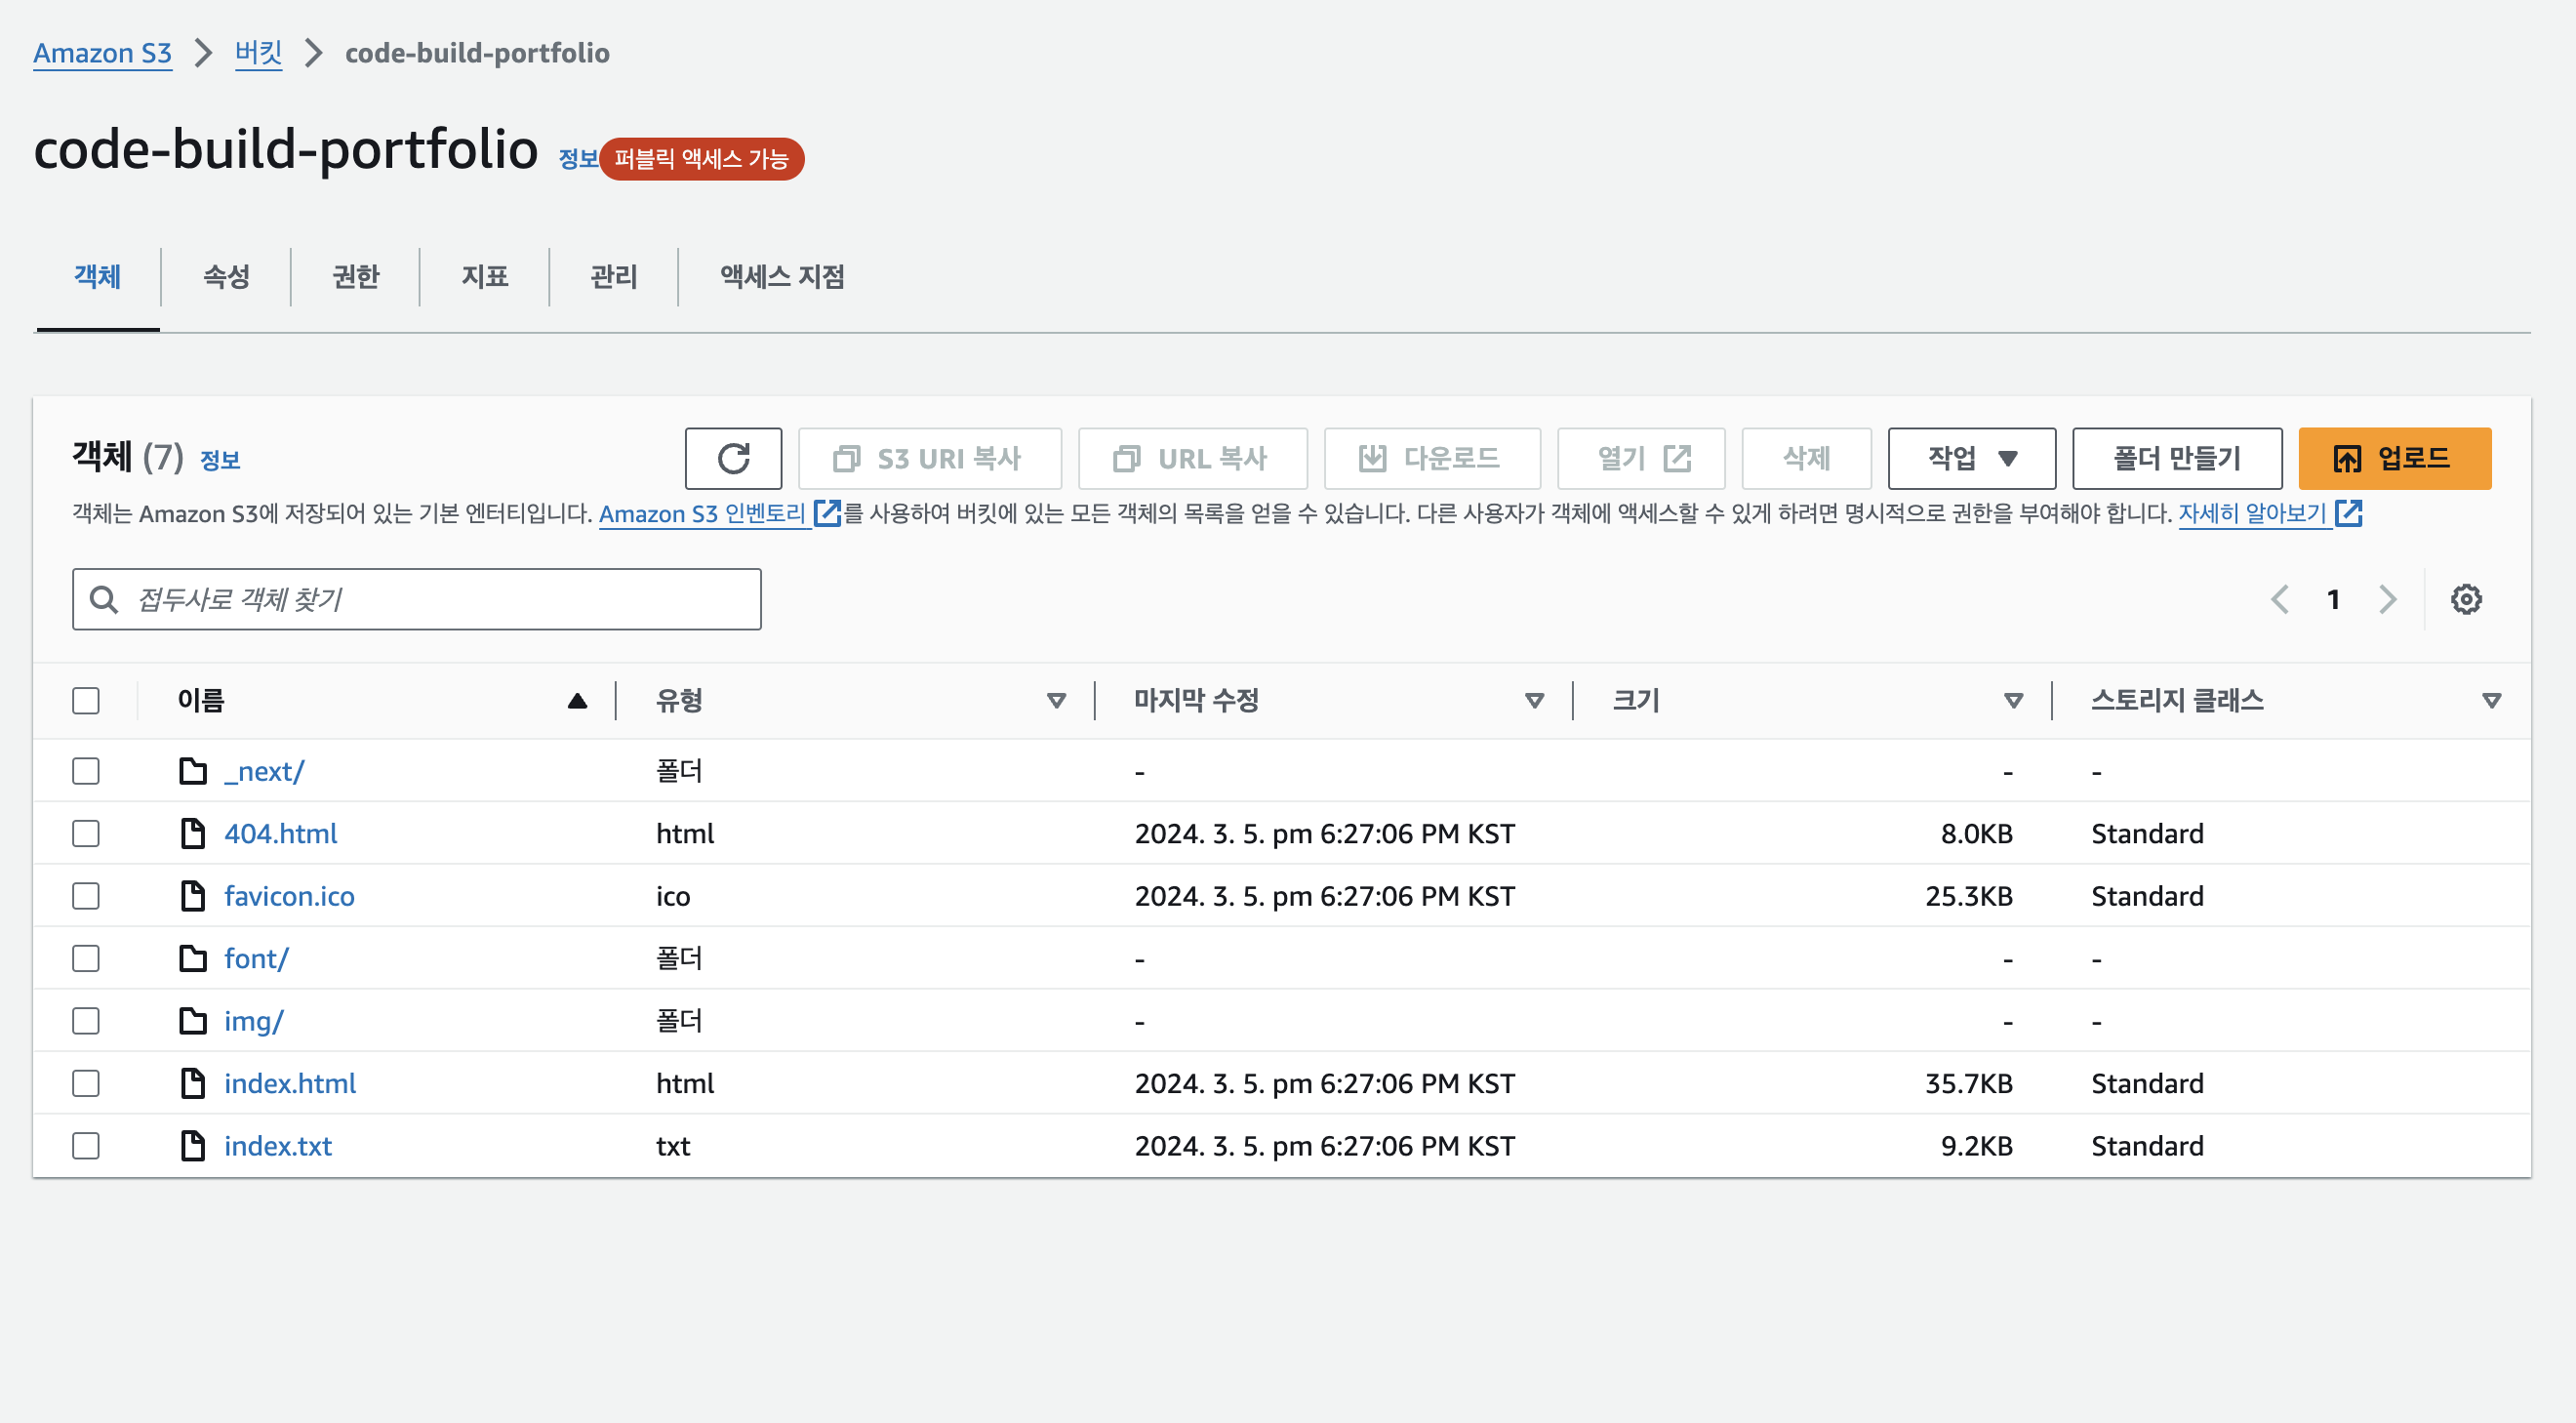This screenshot has height=1423, width=2576.
Task: Go to previous page arrow
Action: 2280,599
